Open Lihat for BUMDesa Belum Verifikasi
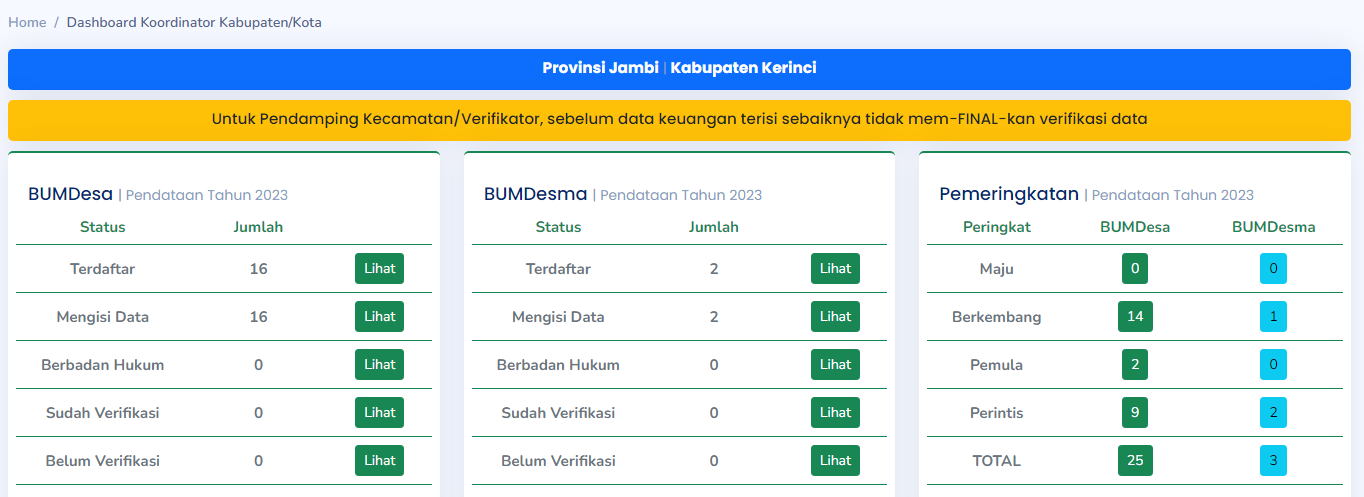The width and height of the screenshot is (1364, 497). pos(380,461)
